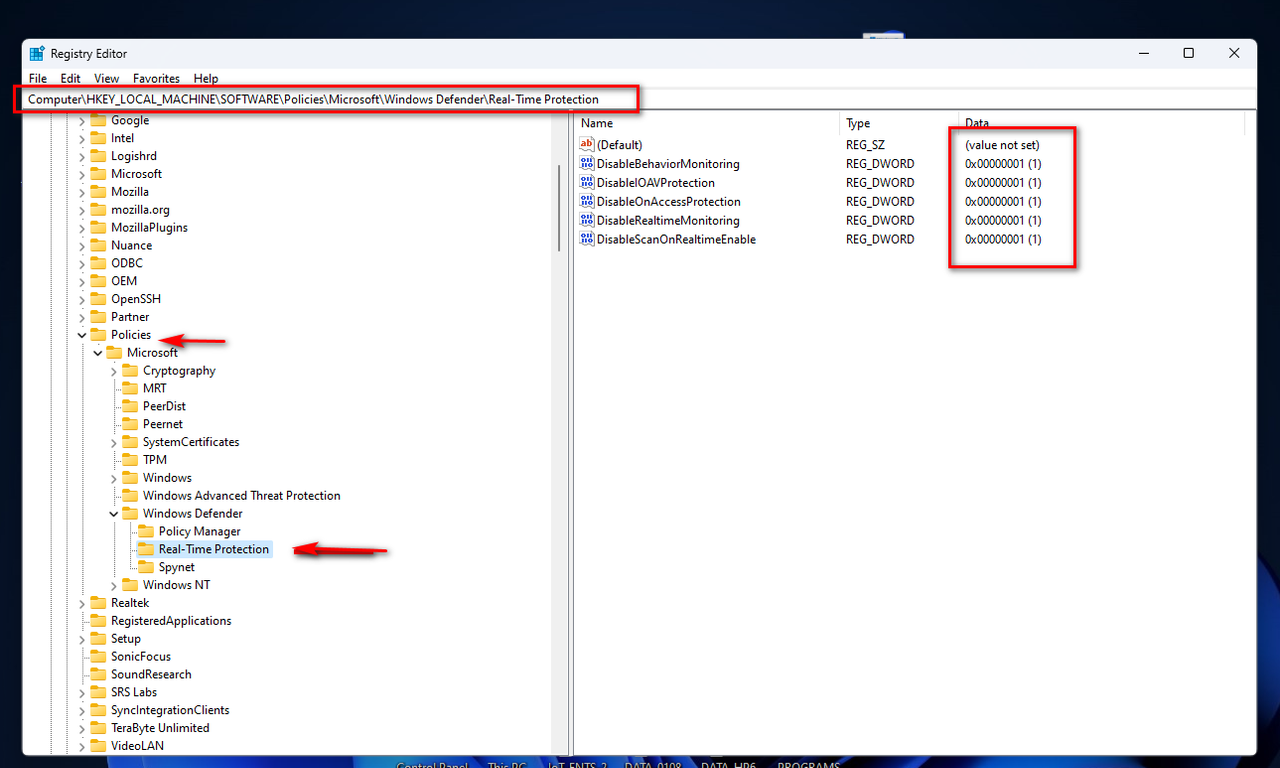The height and width of the screenshot is (768, 1280).
Task: Click the DisableOnAccessProtection DWORD value icon
Action: pos(587,202)
